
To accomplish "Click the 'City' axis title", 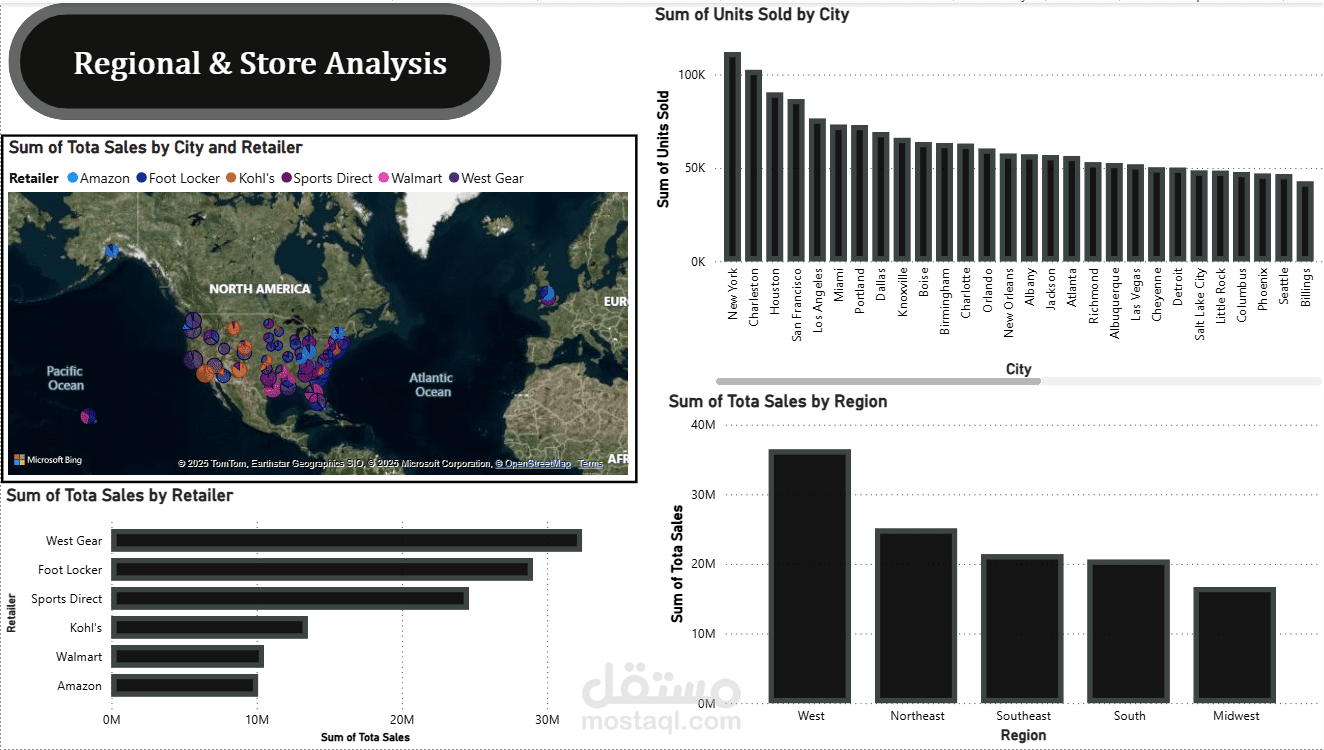I will (1019, 369).
